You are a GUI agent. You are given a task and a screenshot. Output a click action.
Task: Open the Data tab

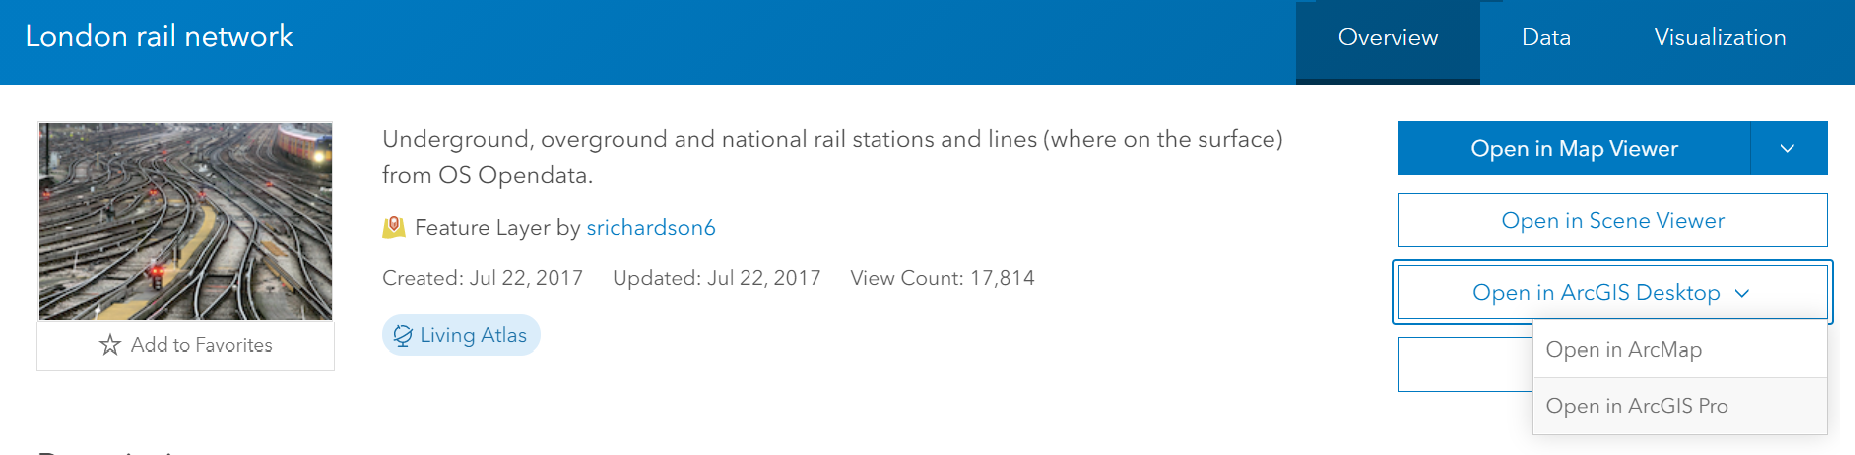(1546, 38)
